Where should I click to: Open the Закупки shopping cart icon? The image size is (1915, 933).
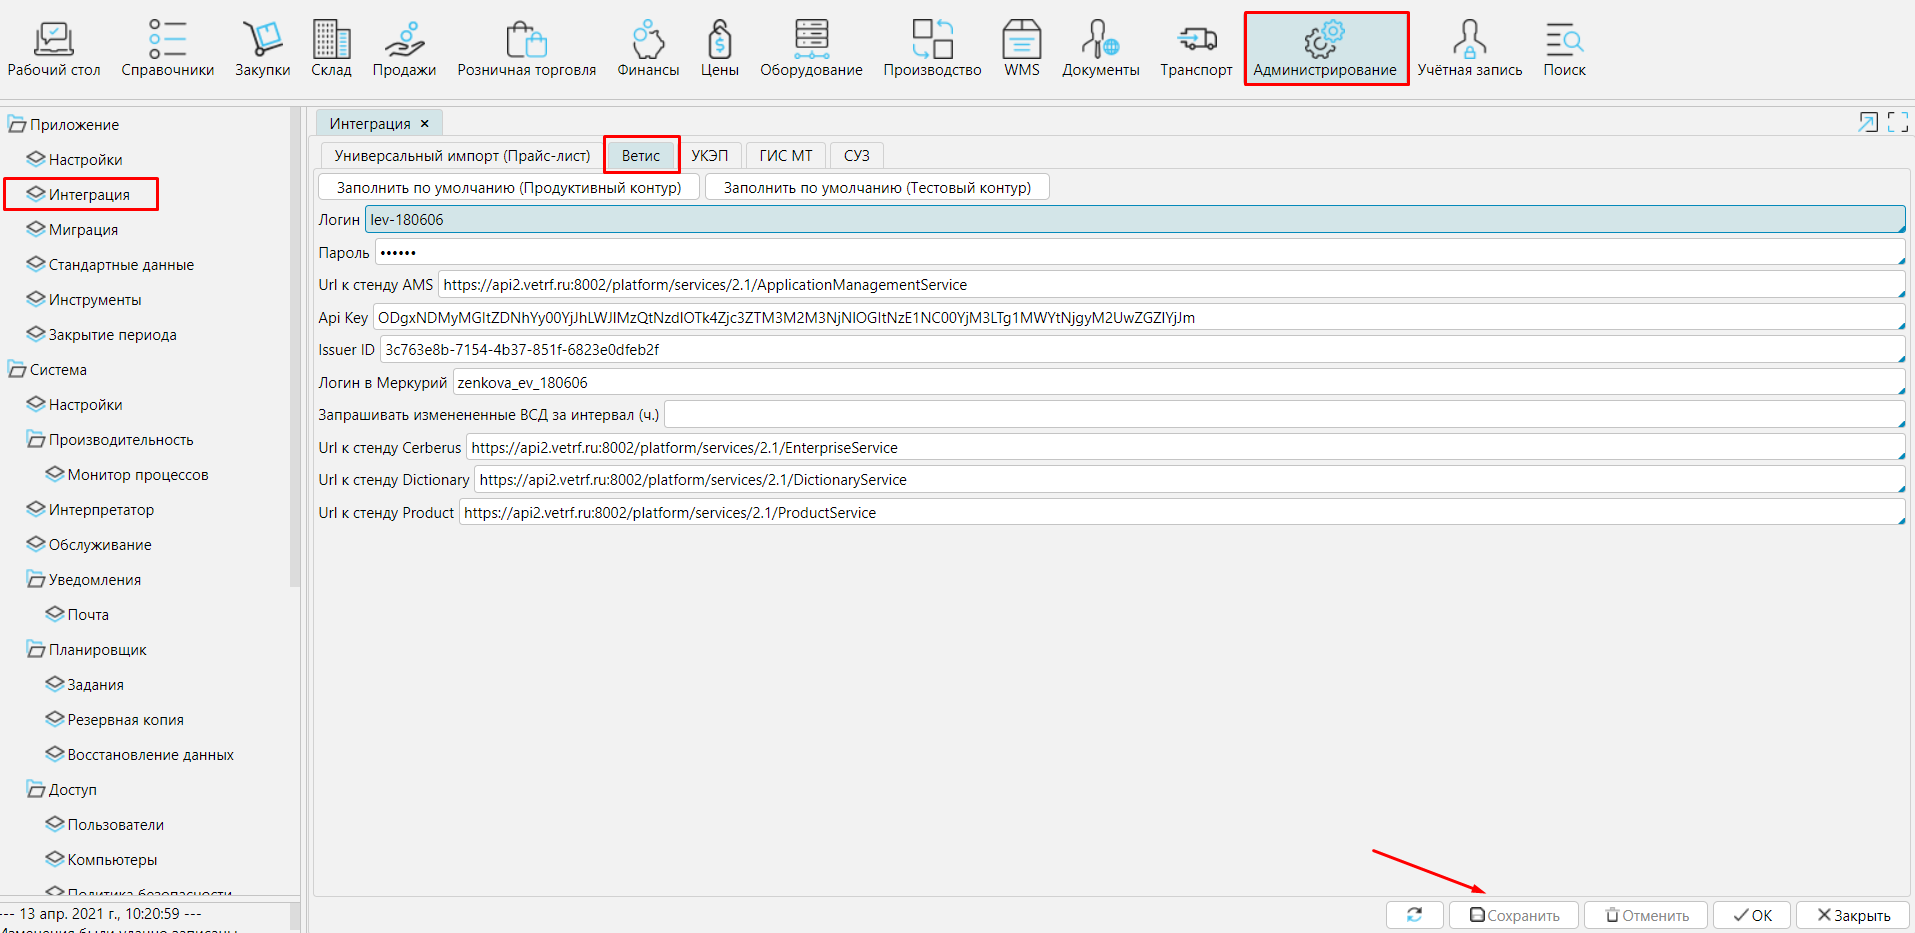coord(262,40)
